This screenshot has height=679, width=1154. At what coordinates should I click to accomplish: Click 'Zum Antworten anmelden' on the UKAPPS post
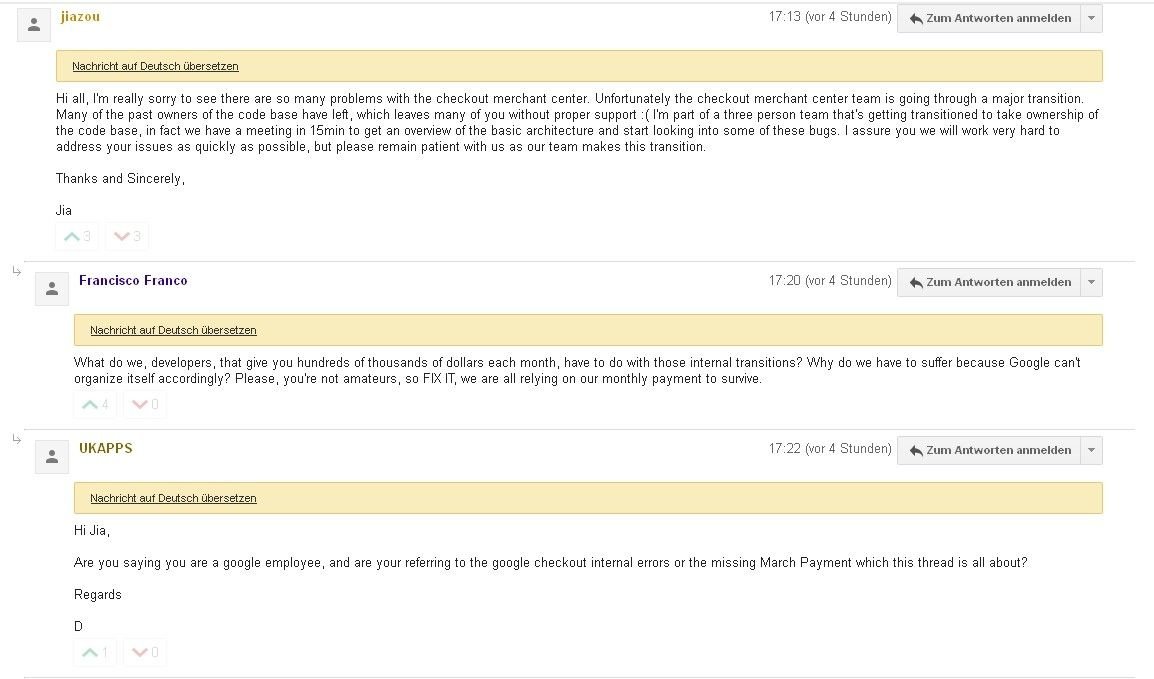[x=989, y=450]
